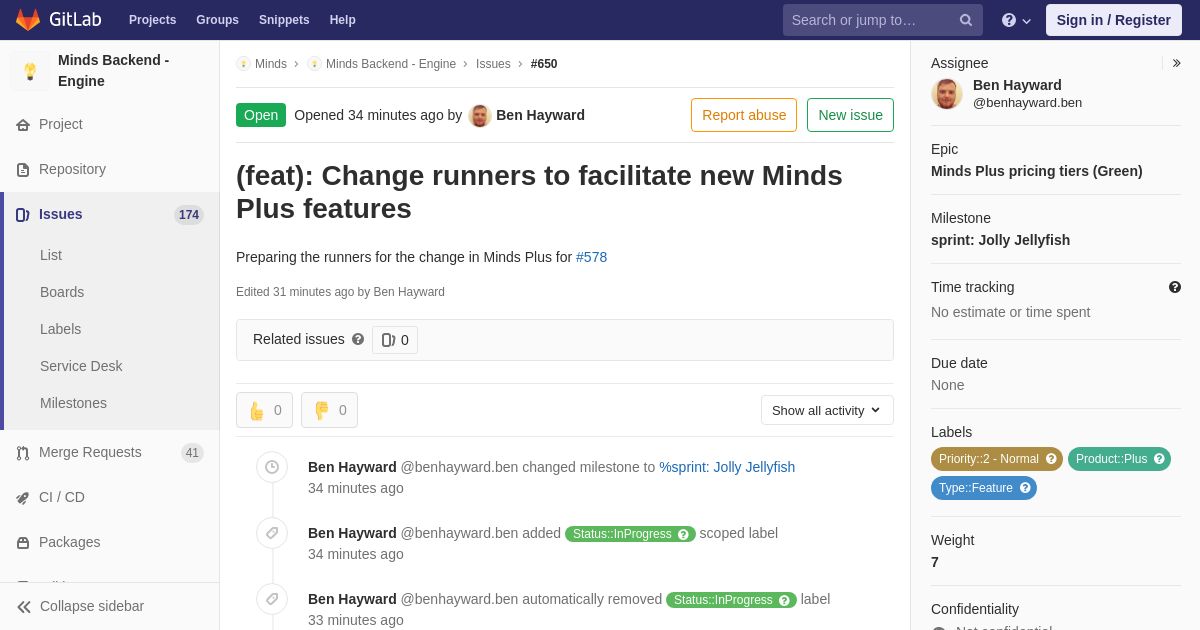
Task: Click the Packages icon
Action: click(x=23, y=543)
